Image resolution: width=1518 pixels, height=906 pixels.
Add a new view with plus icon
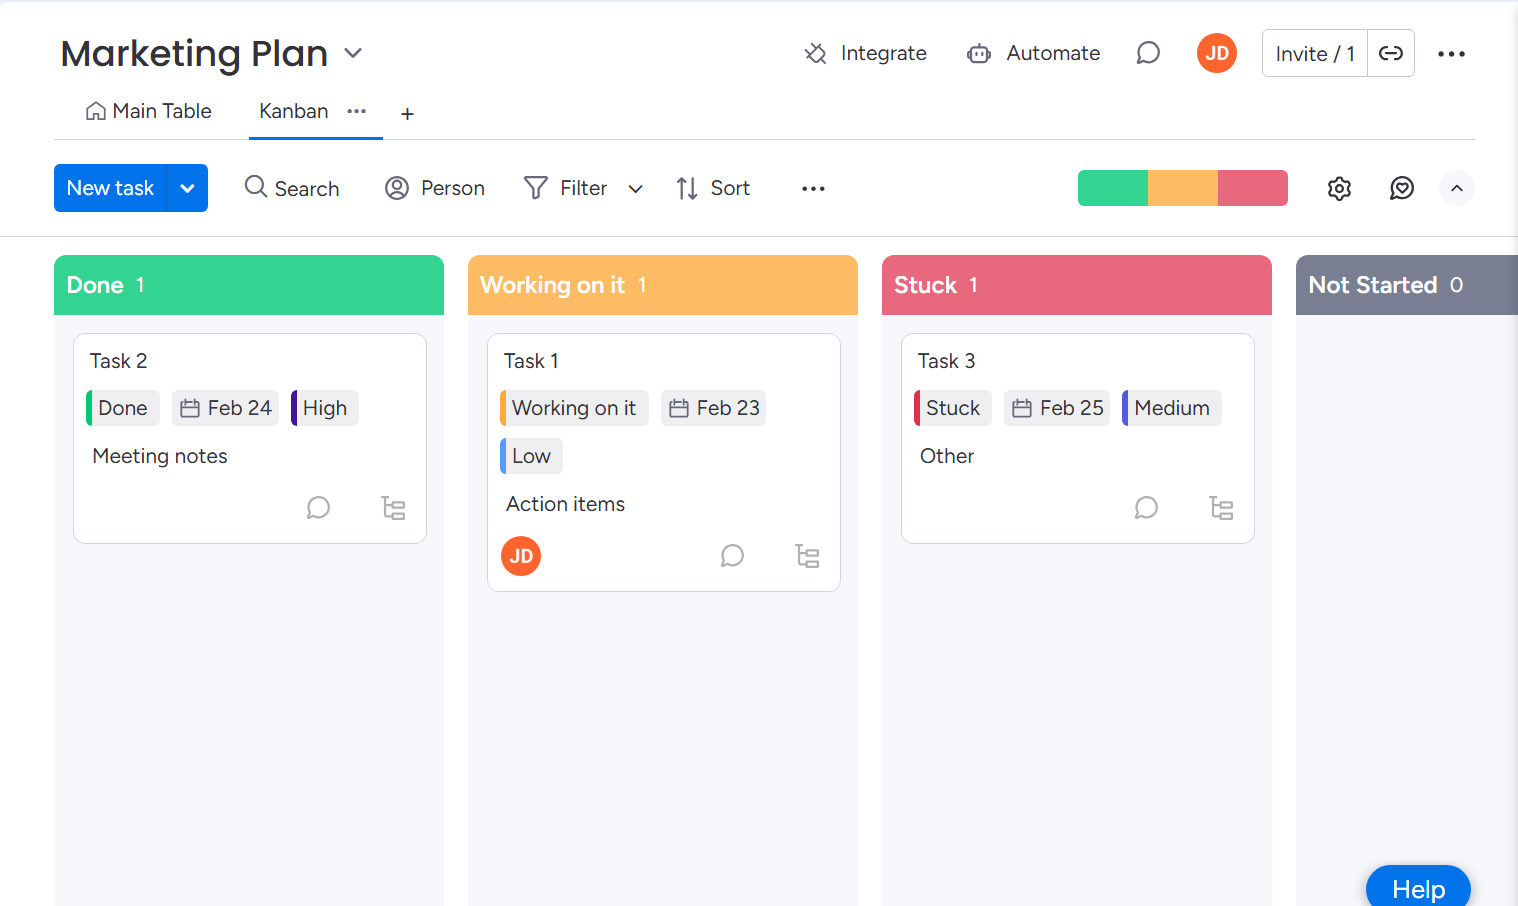click(x=407, y=114)
